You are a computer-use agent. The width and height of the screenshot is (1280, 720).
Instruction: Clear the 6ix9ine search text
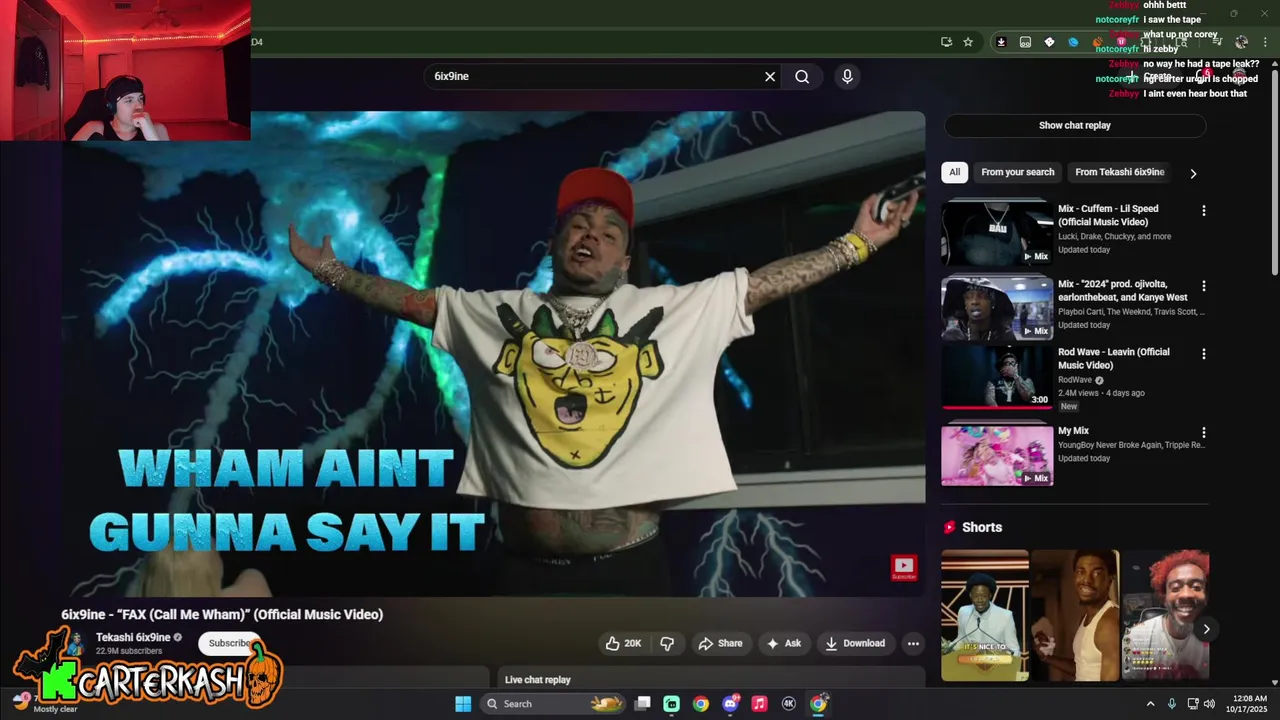770,76
